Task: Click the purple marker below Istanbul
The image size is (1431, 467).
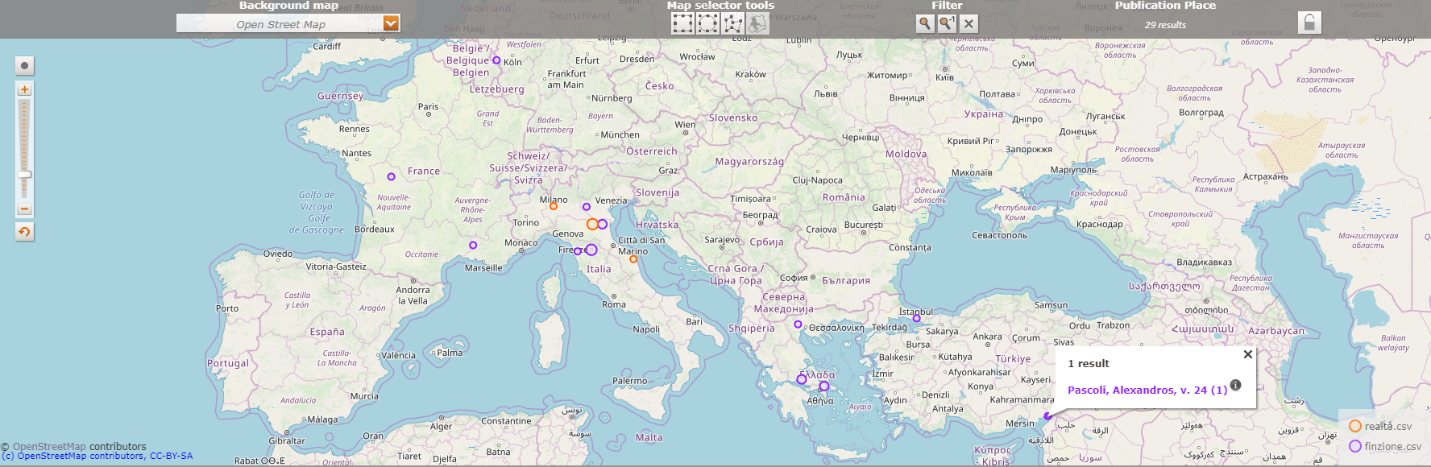Action: [x=916, y=319]
